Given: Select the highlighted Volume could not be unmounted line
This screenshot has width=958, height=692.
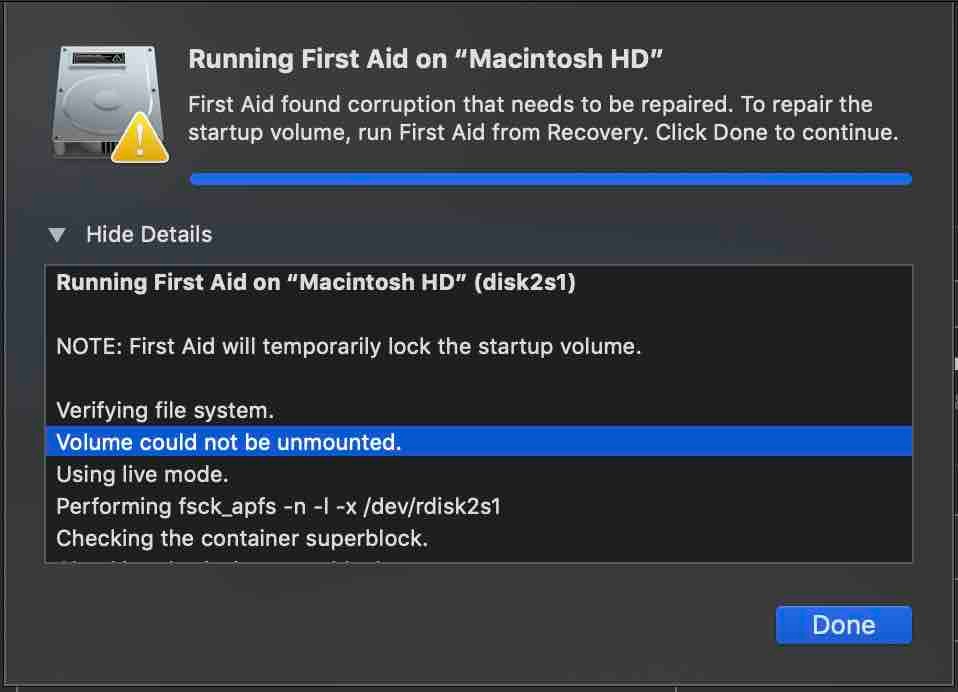Looking at the screenshot, I should (229, 442).
